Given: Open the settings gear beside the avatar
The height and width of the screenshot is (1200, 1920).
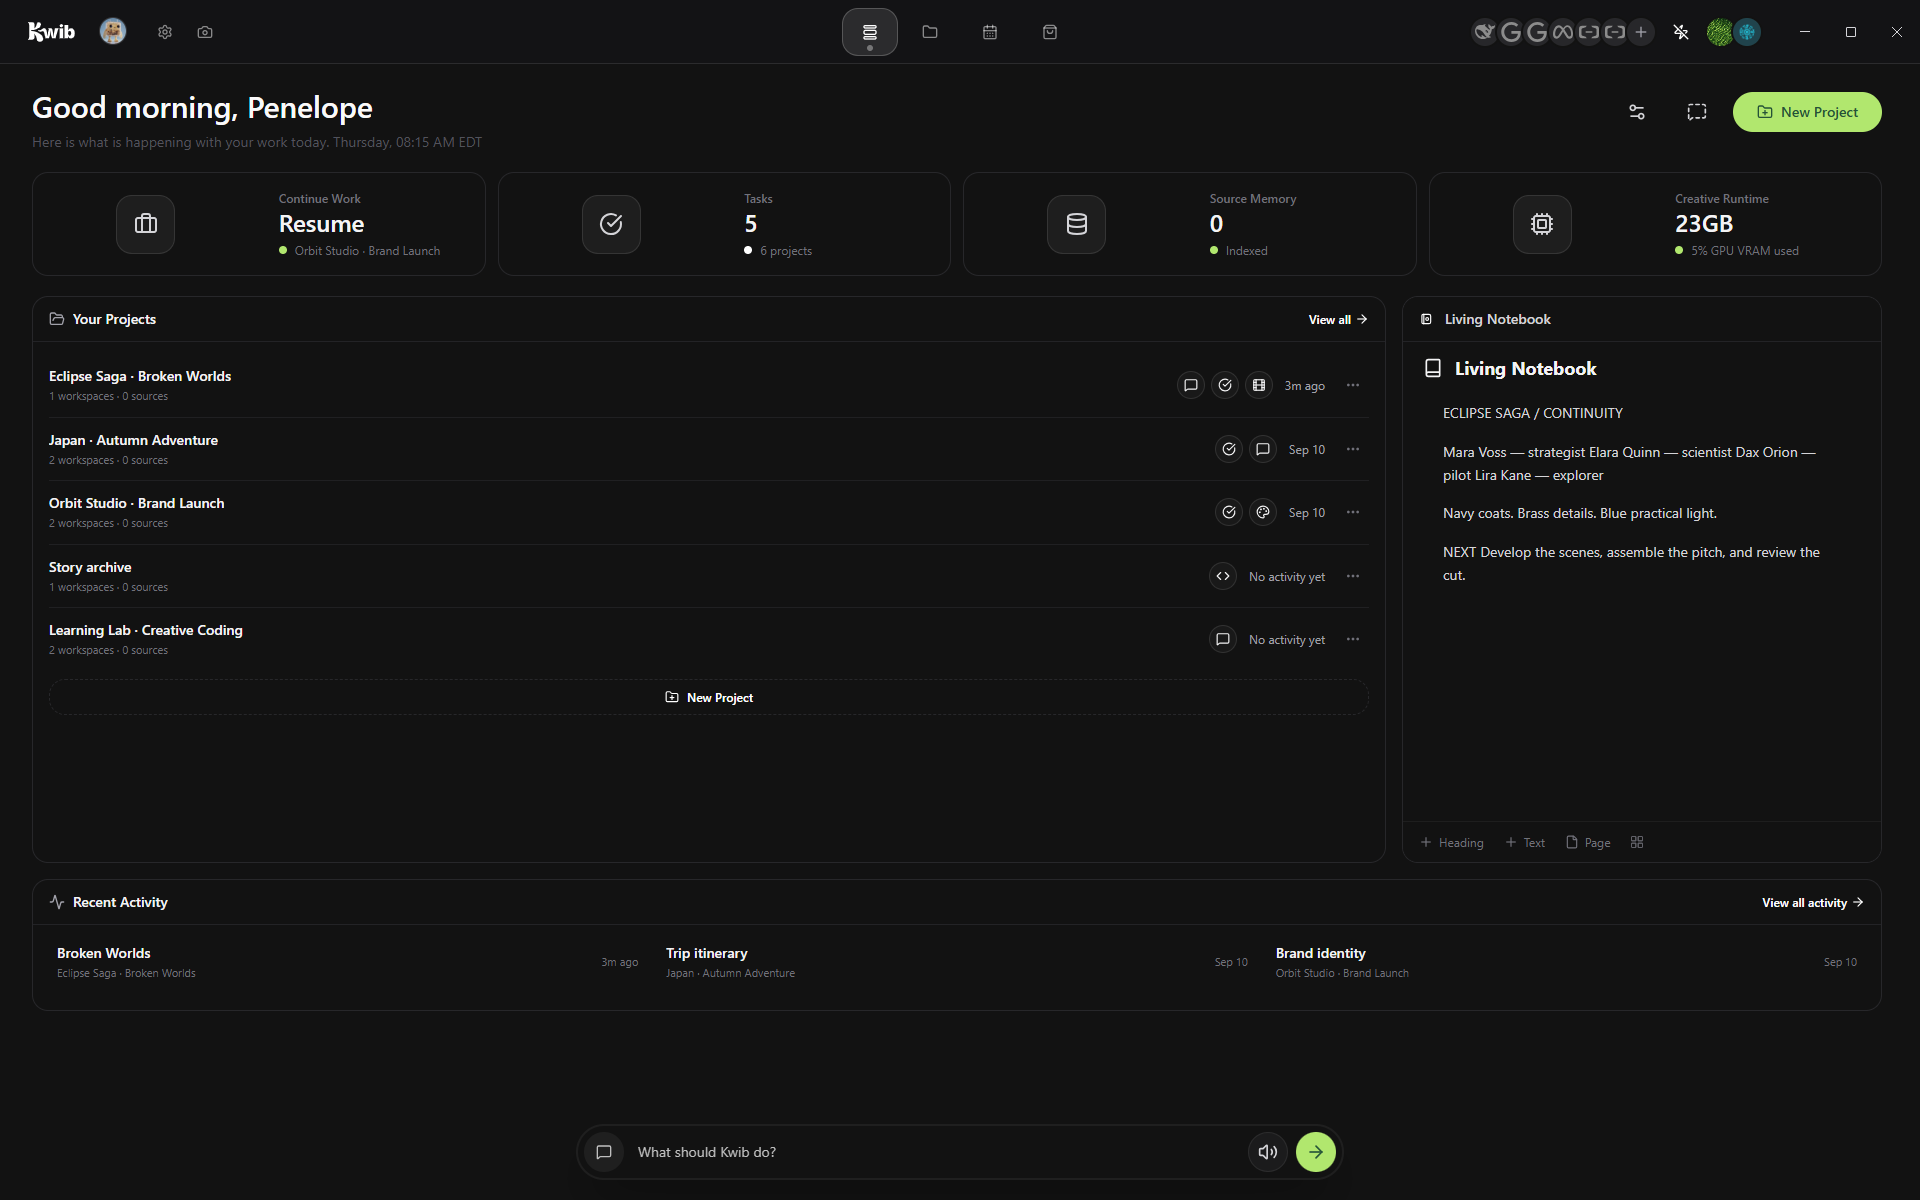Looking at the screenshot, I should (x=165, y=32).
